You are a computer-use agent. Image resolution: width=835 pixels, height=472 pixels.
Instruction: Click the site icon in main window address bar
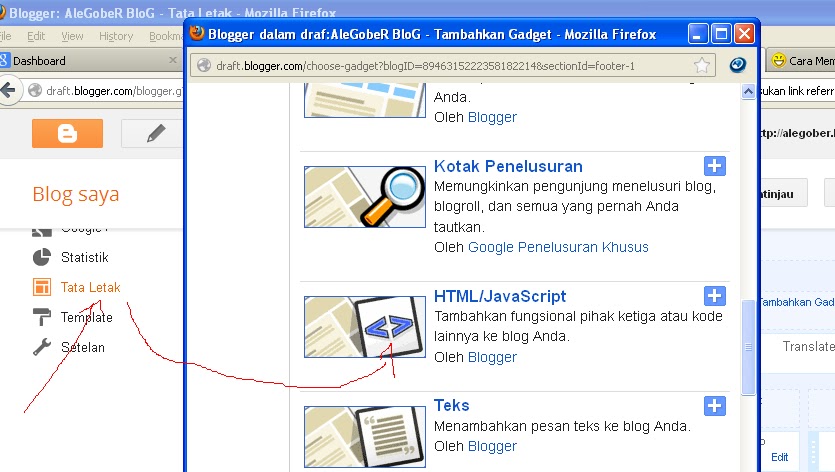point(35,91)
